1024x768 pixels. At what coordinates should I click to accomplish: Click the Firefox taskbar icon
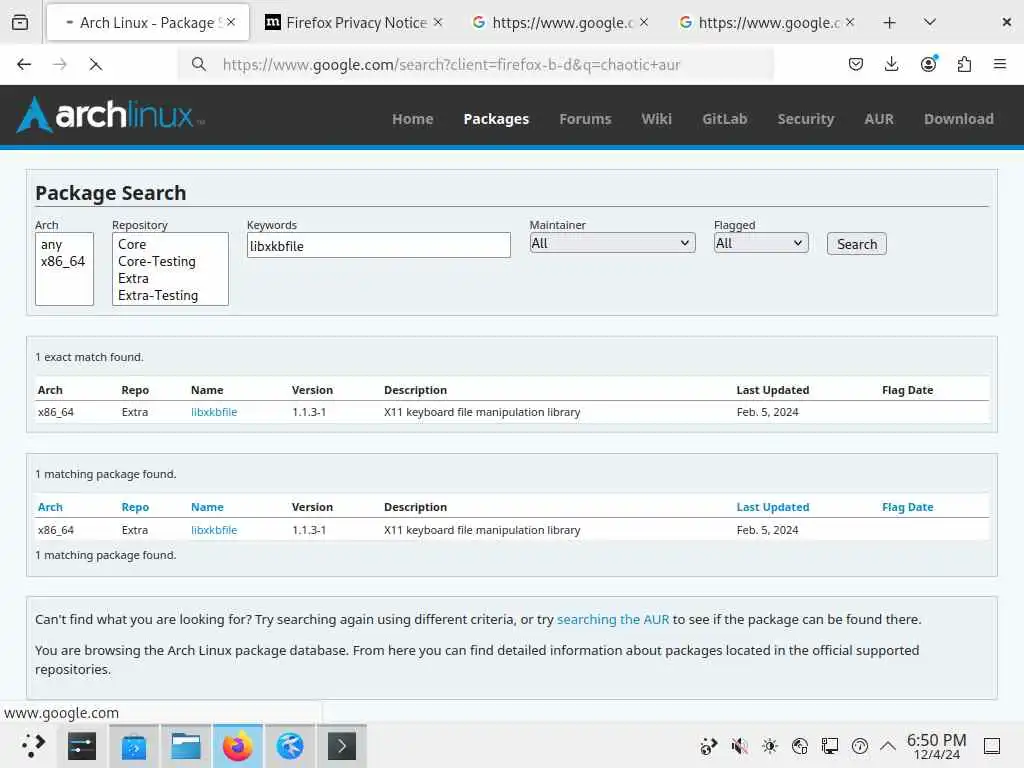point(238,746)
